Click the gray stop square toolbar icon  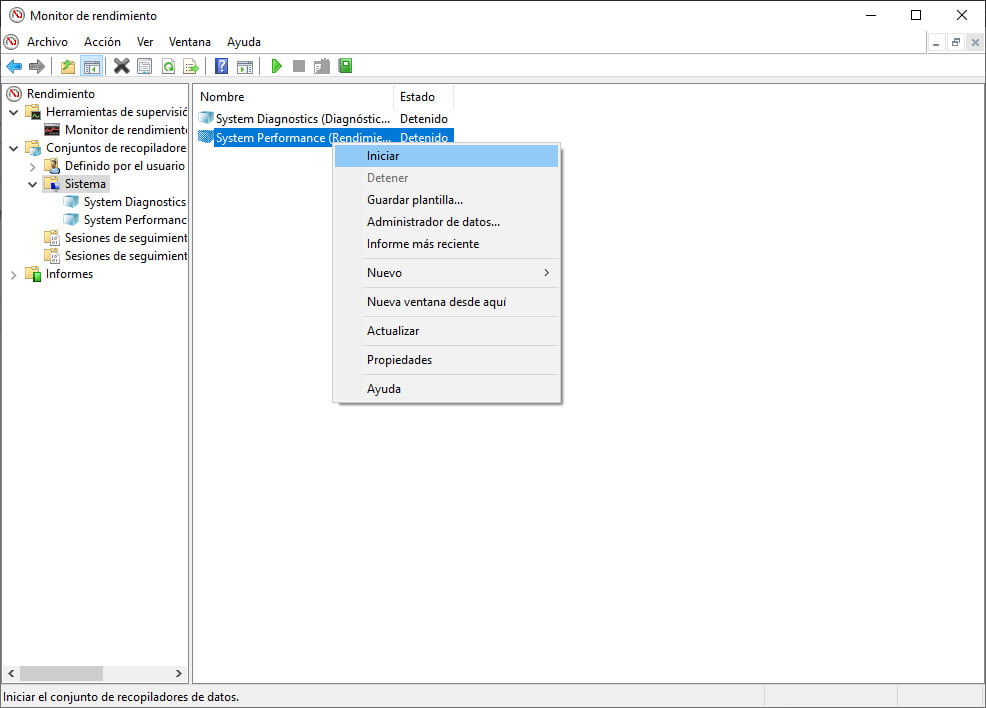[299, 66]
